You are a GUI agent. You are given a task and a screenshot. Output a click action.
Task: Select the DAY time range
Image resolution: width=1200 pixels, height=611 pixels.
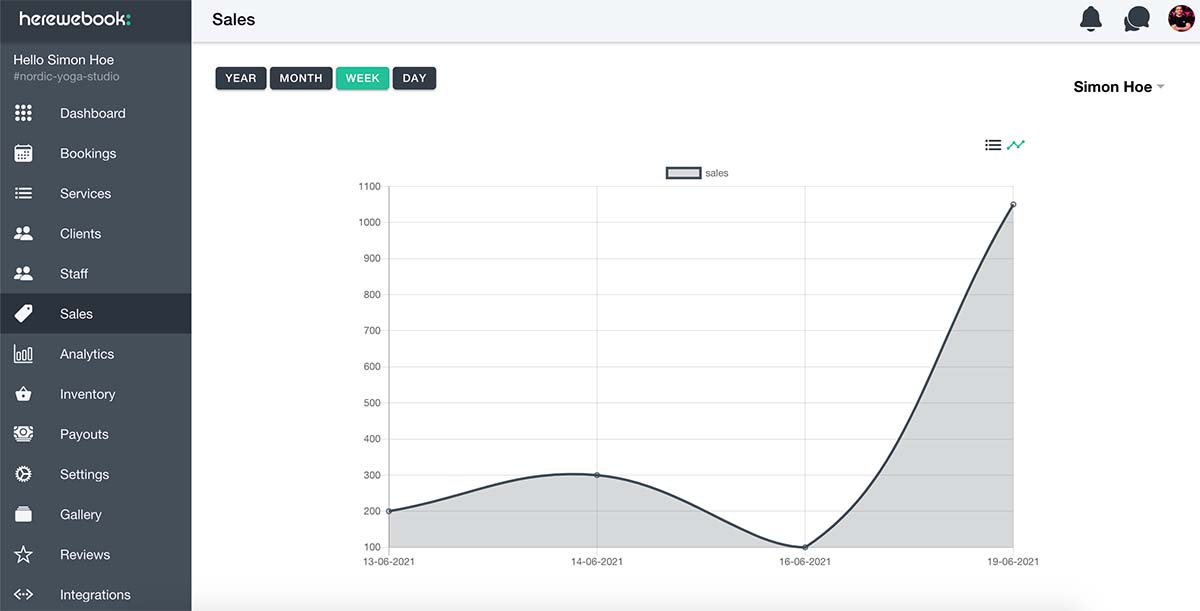coord(414,78)
